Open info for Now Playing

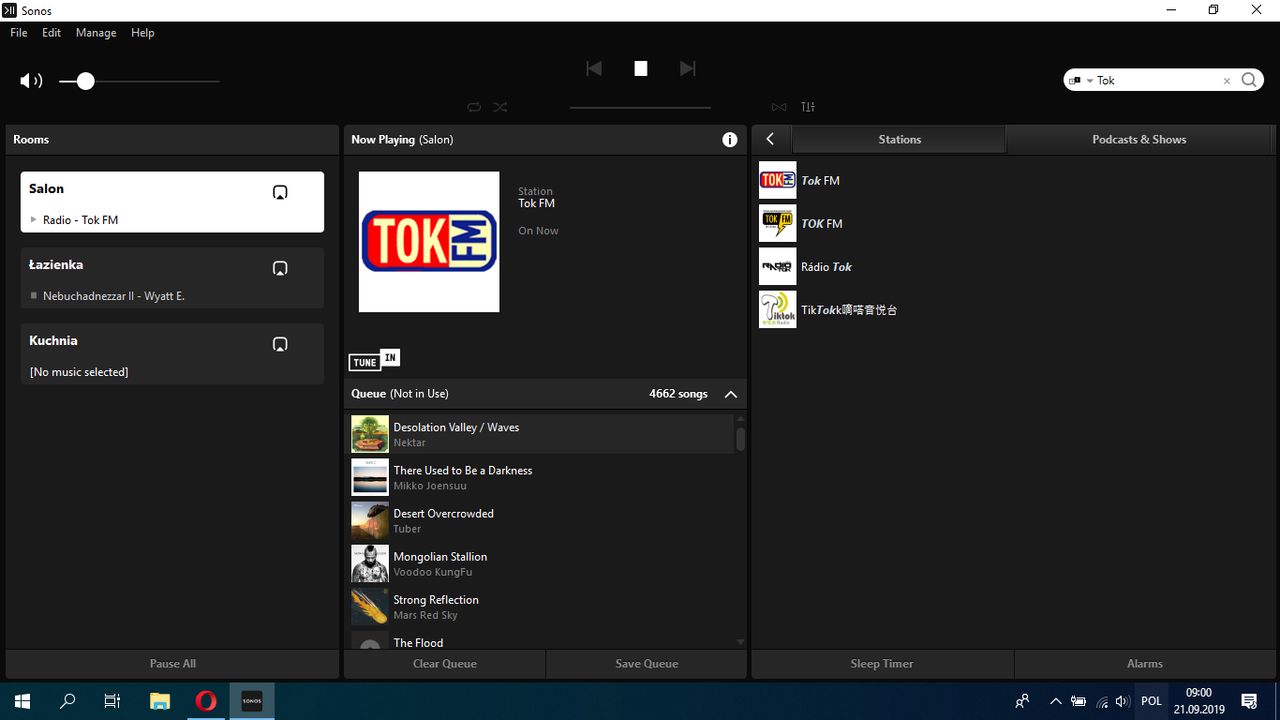point(730,140)
